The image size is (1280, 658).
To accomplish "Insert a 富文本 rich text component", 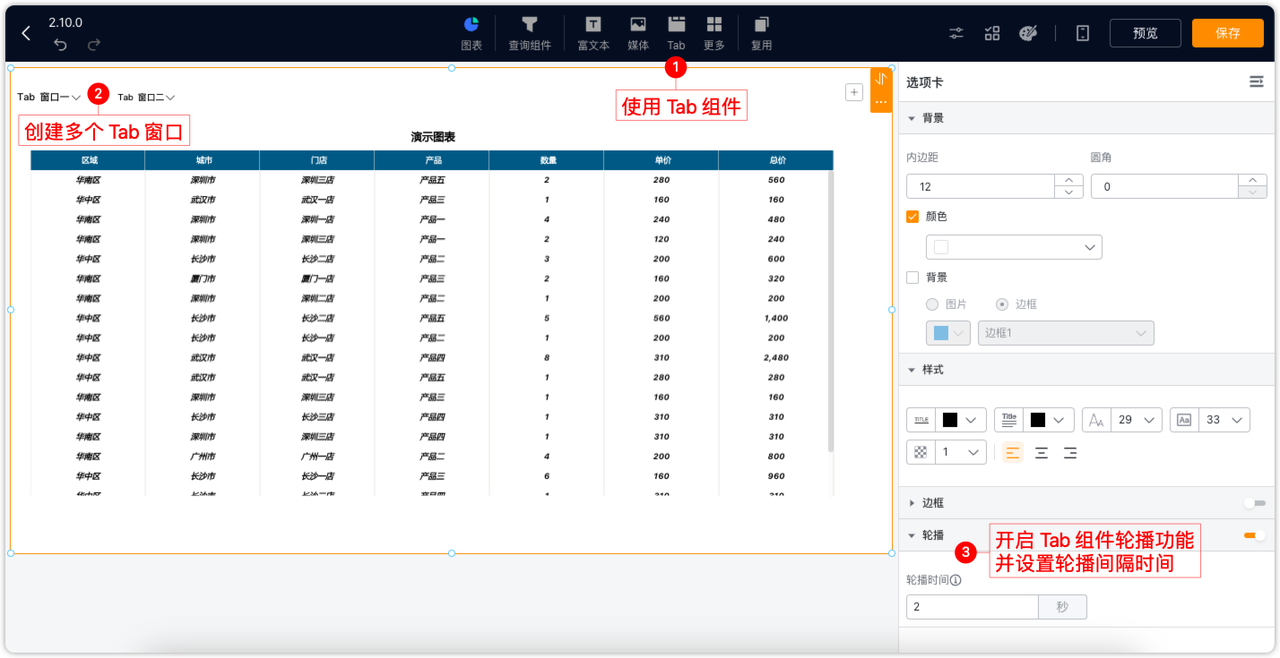I will (x=592, y=30).
